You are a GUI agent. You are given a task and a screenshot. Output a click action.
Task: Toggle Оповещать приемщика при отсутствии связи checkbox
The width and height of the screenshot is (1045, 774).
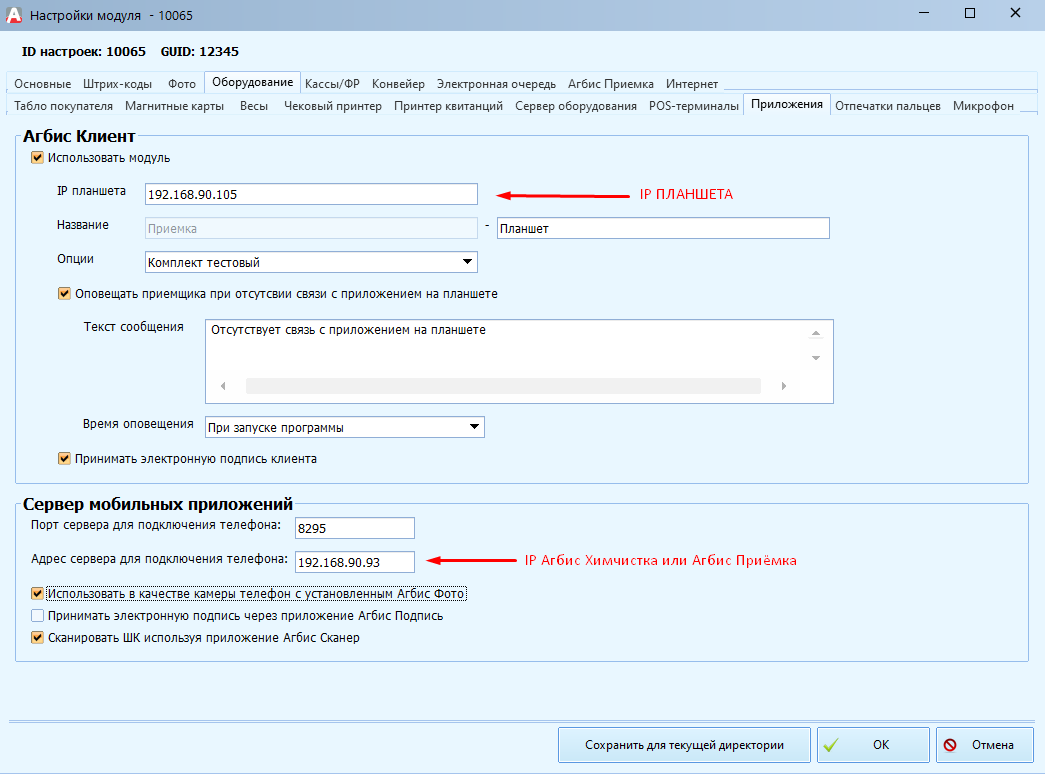click(x=64, y=294)
